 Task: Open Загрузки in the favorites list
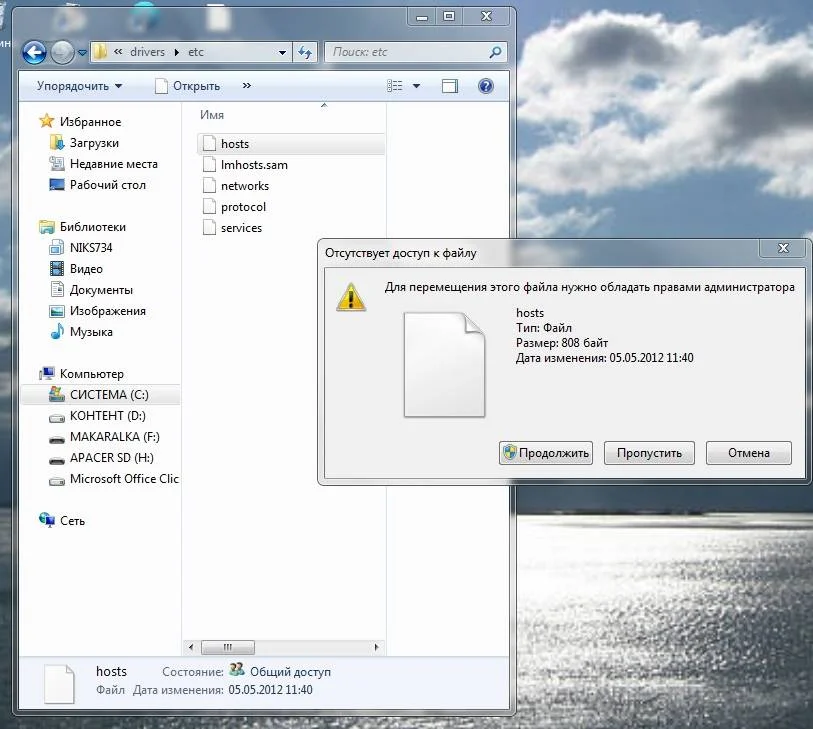pos(94,143)
